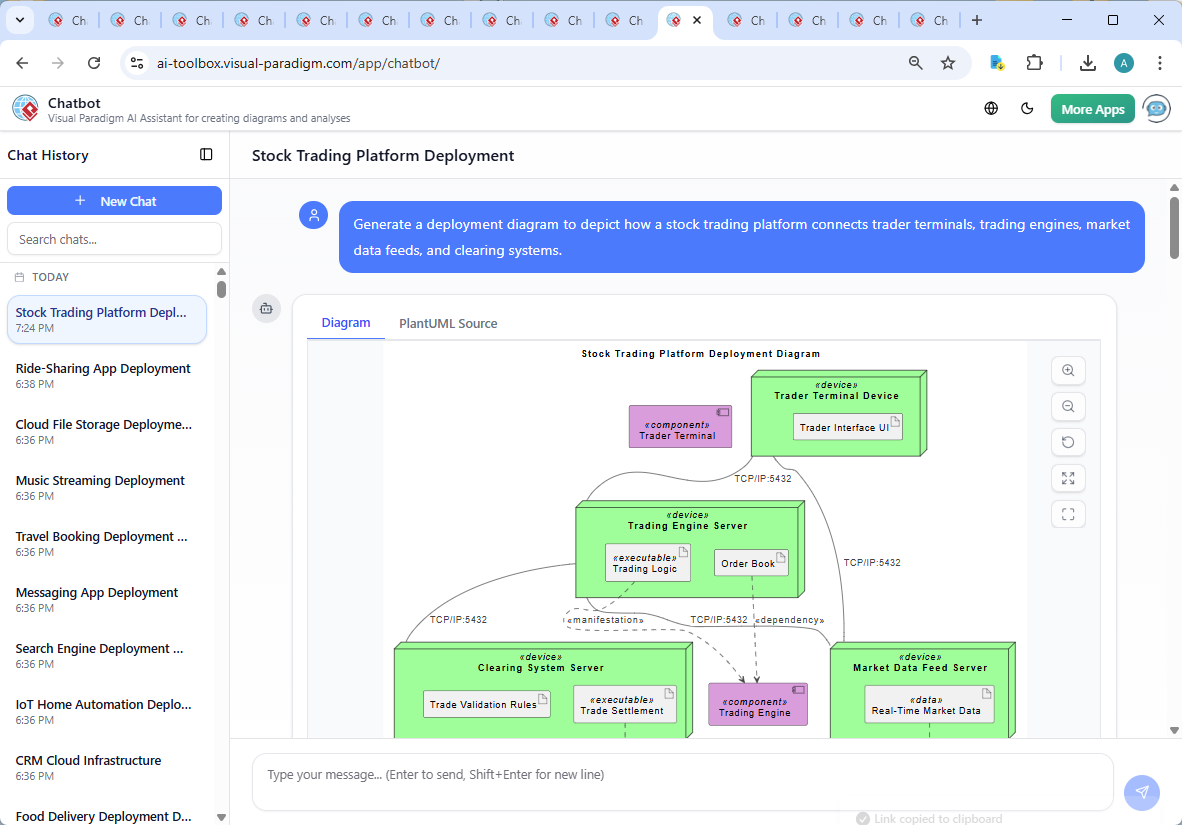
Task: Collapse the Chat History panel
Action: click(x=206, y=154)
